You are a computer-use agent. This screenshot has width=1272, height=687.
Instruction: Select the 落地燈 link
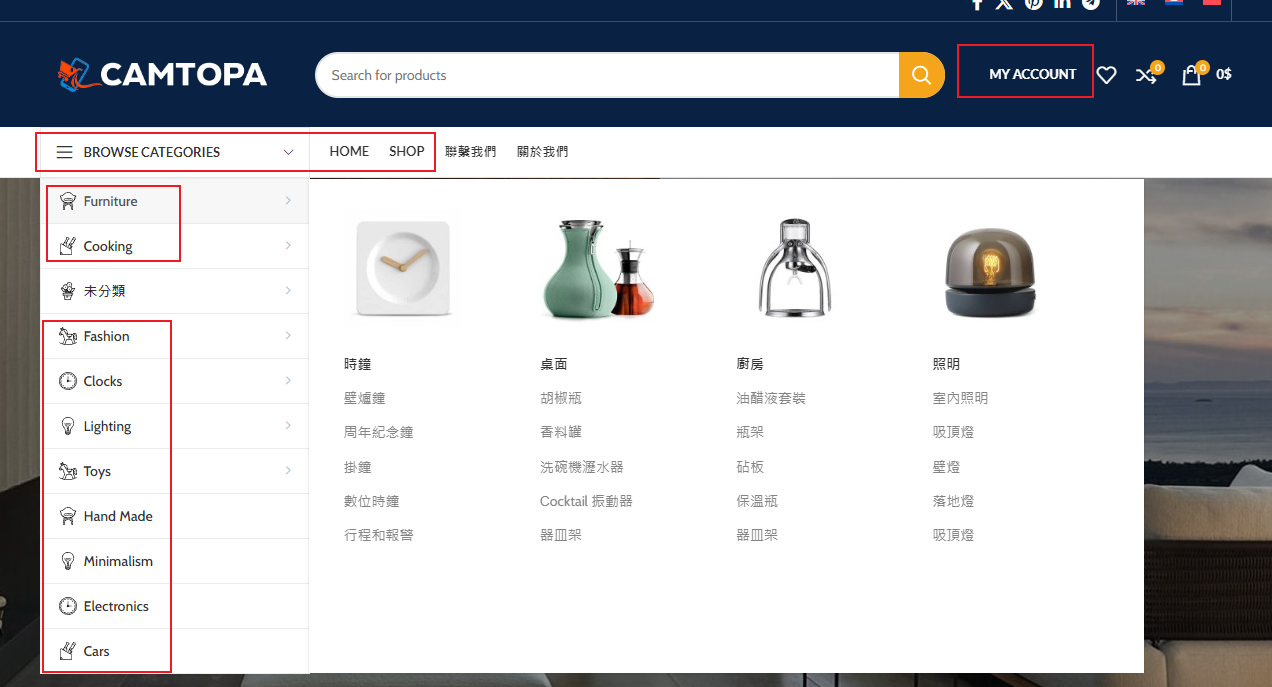tap(953, 501)
